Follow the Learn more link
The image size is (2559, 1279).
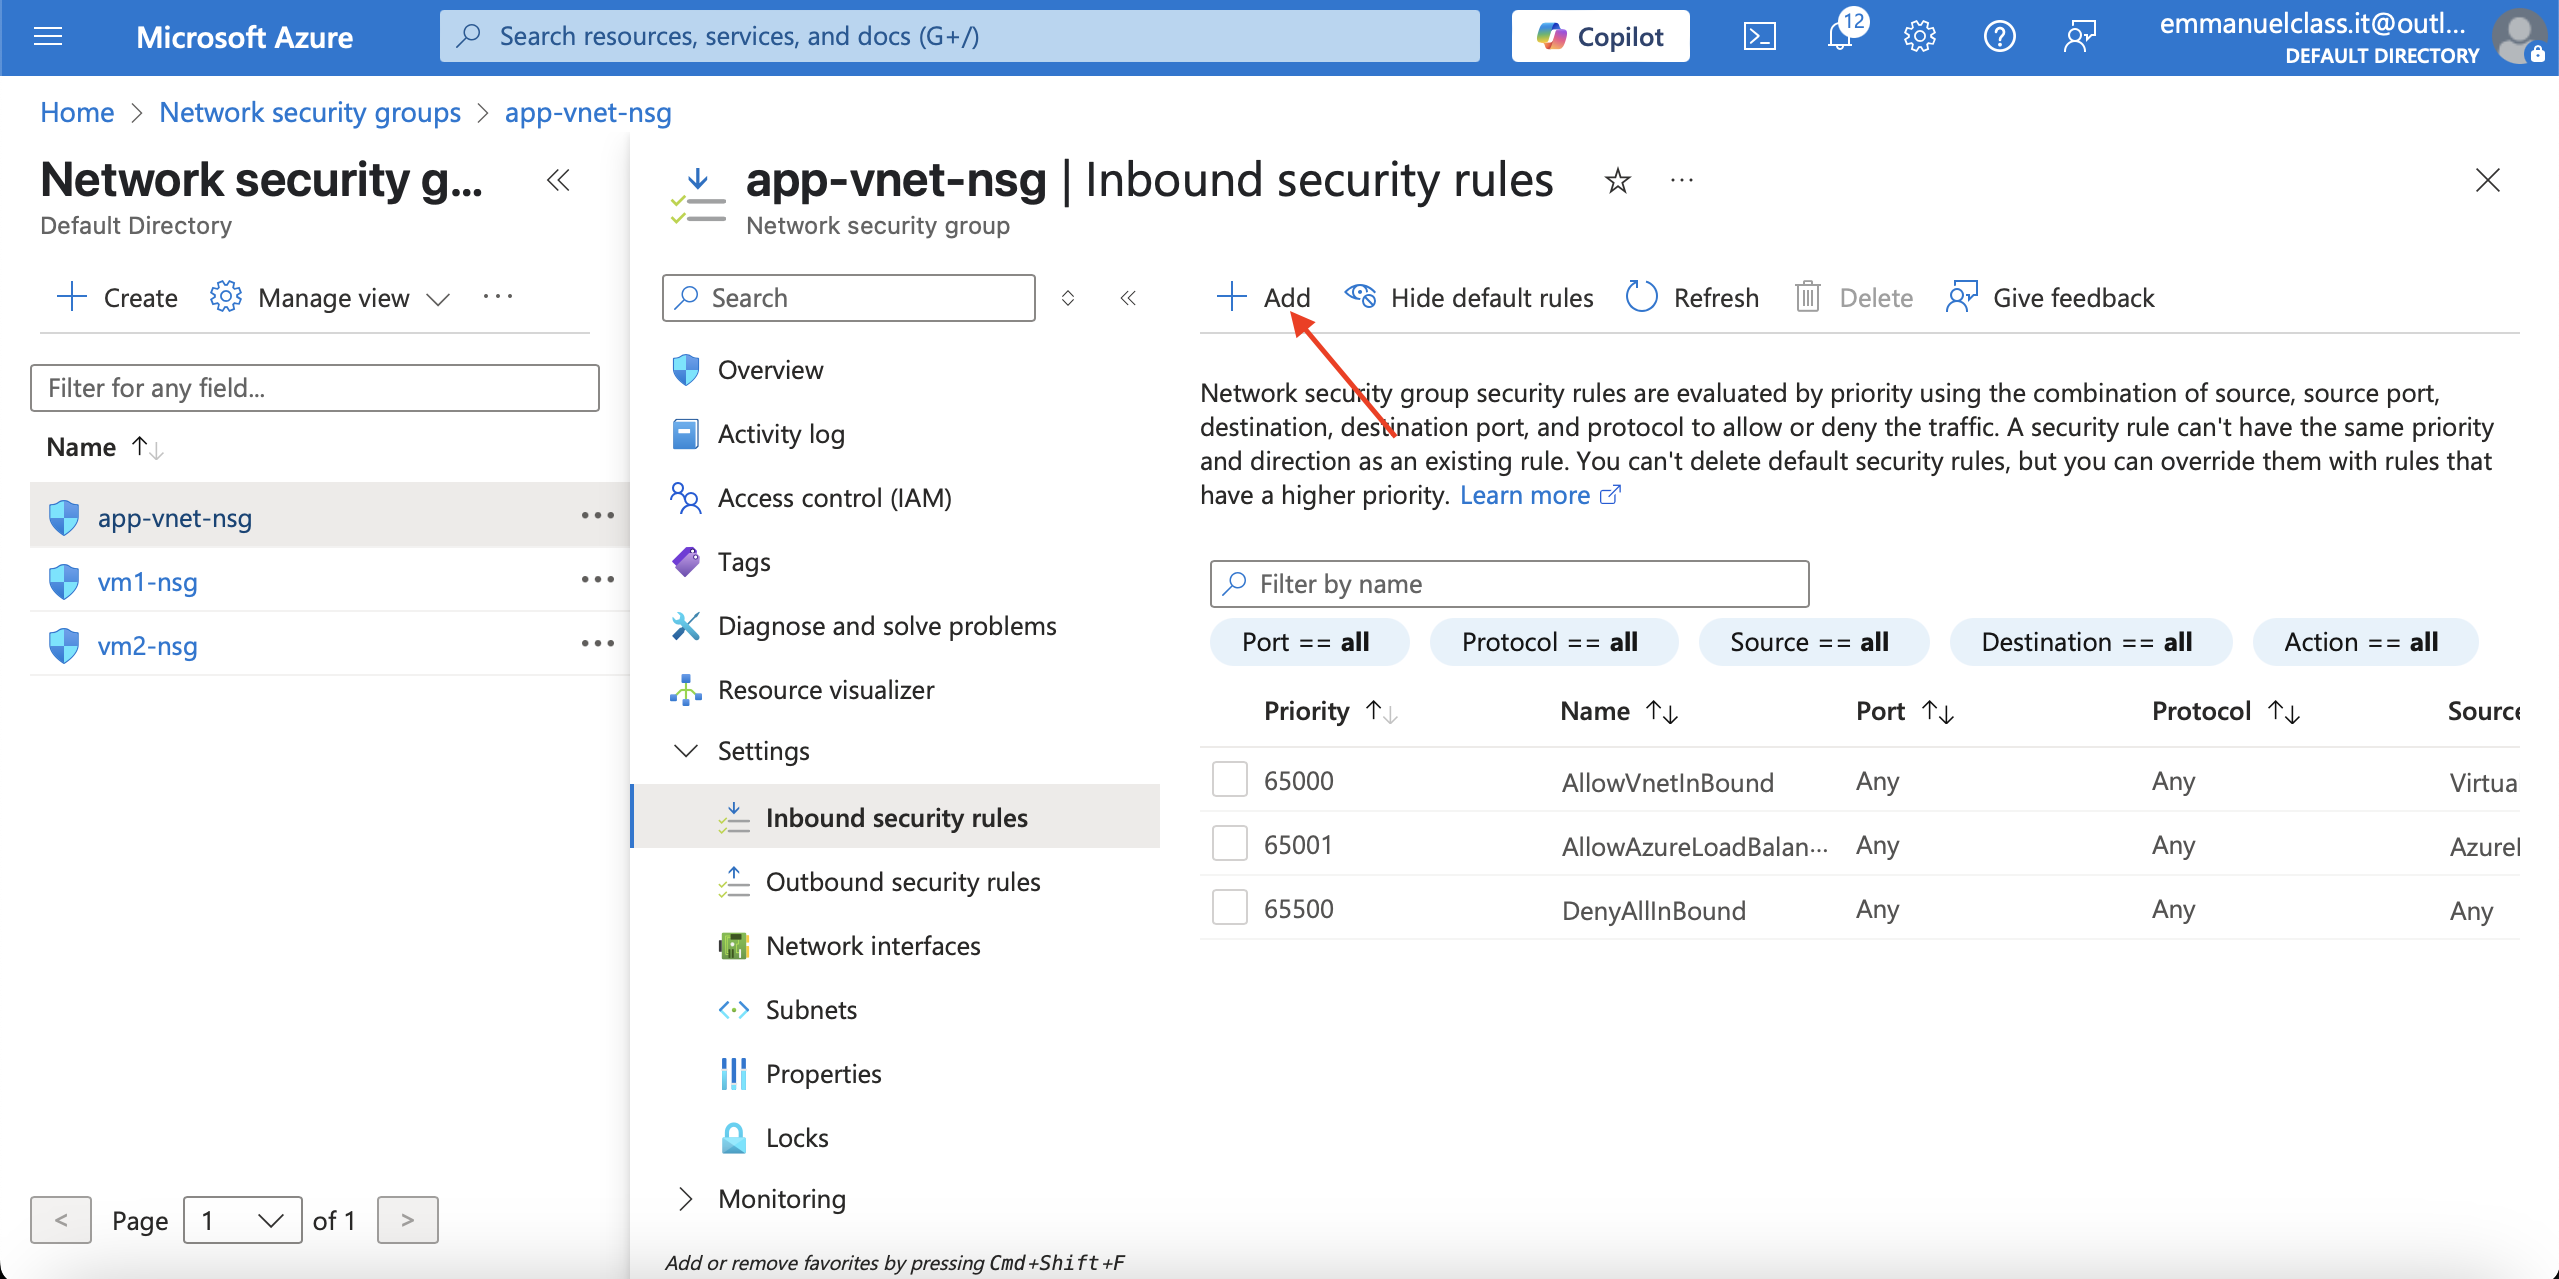point(1539,495)
